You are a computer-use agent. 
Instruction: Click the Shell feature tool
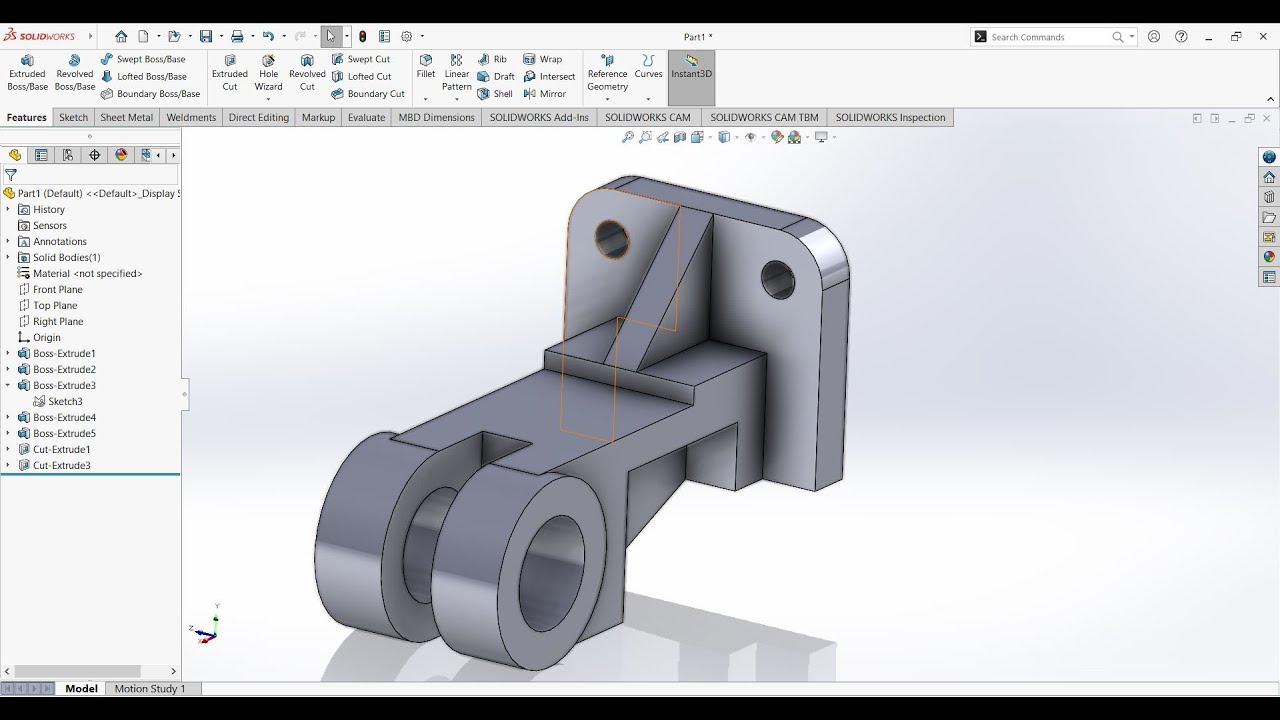coord(495,94)
